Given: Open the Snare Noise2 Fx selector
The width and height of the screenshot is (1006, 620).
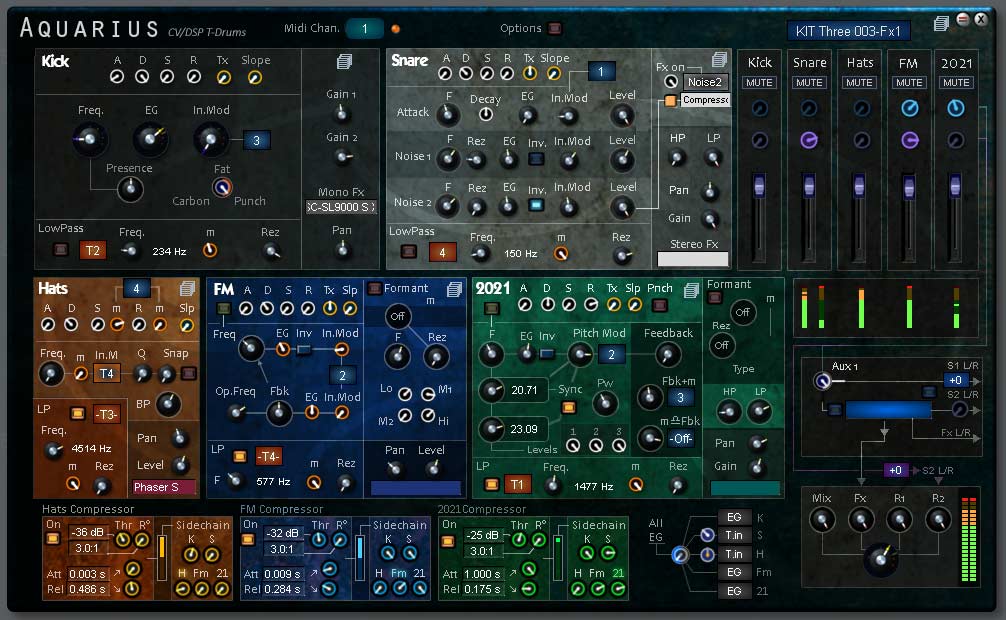Looking at the screenshot, I should click(704, 82).
